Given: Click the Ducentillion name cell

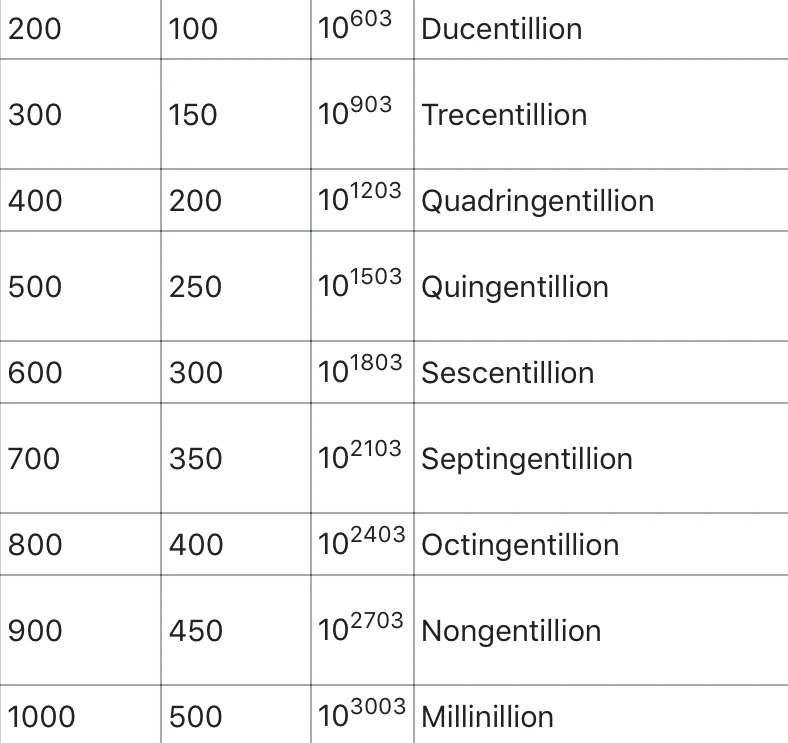Looking at the screenshot, I should 501,29.
